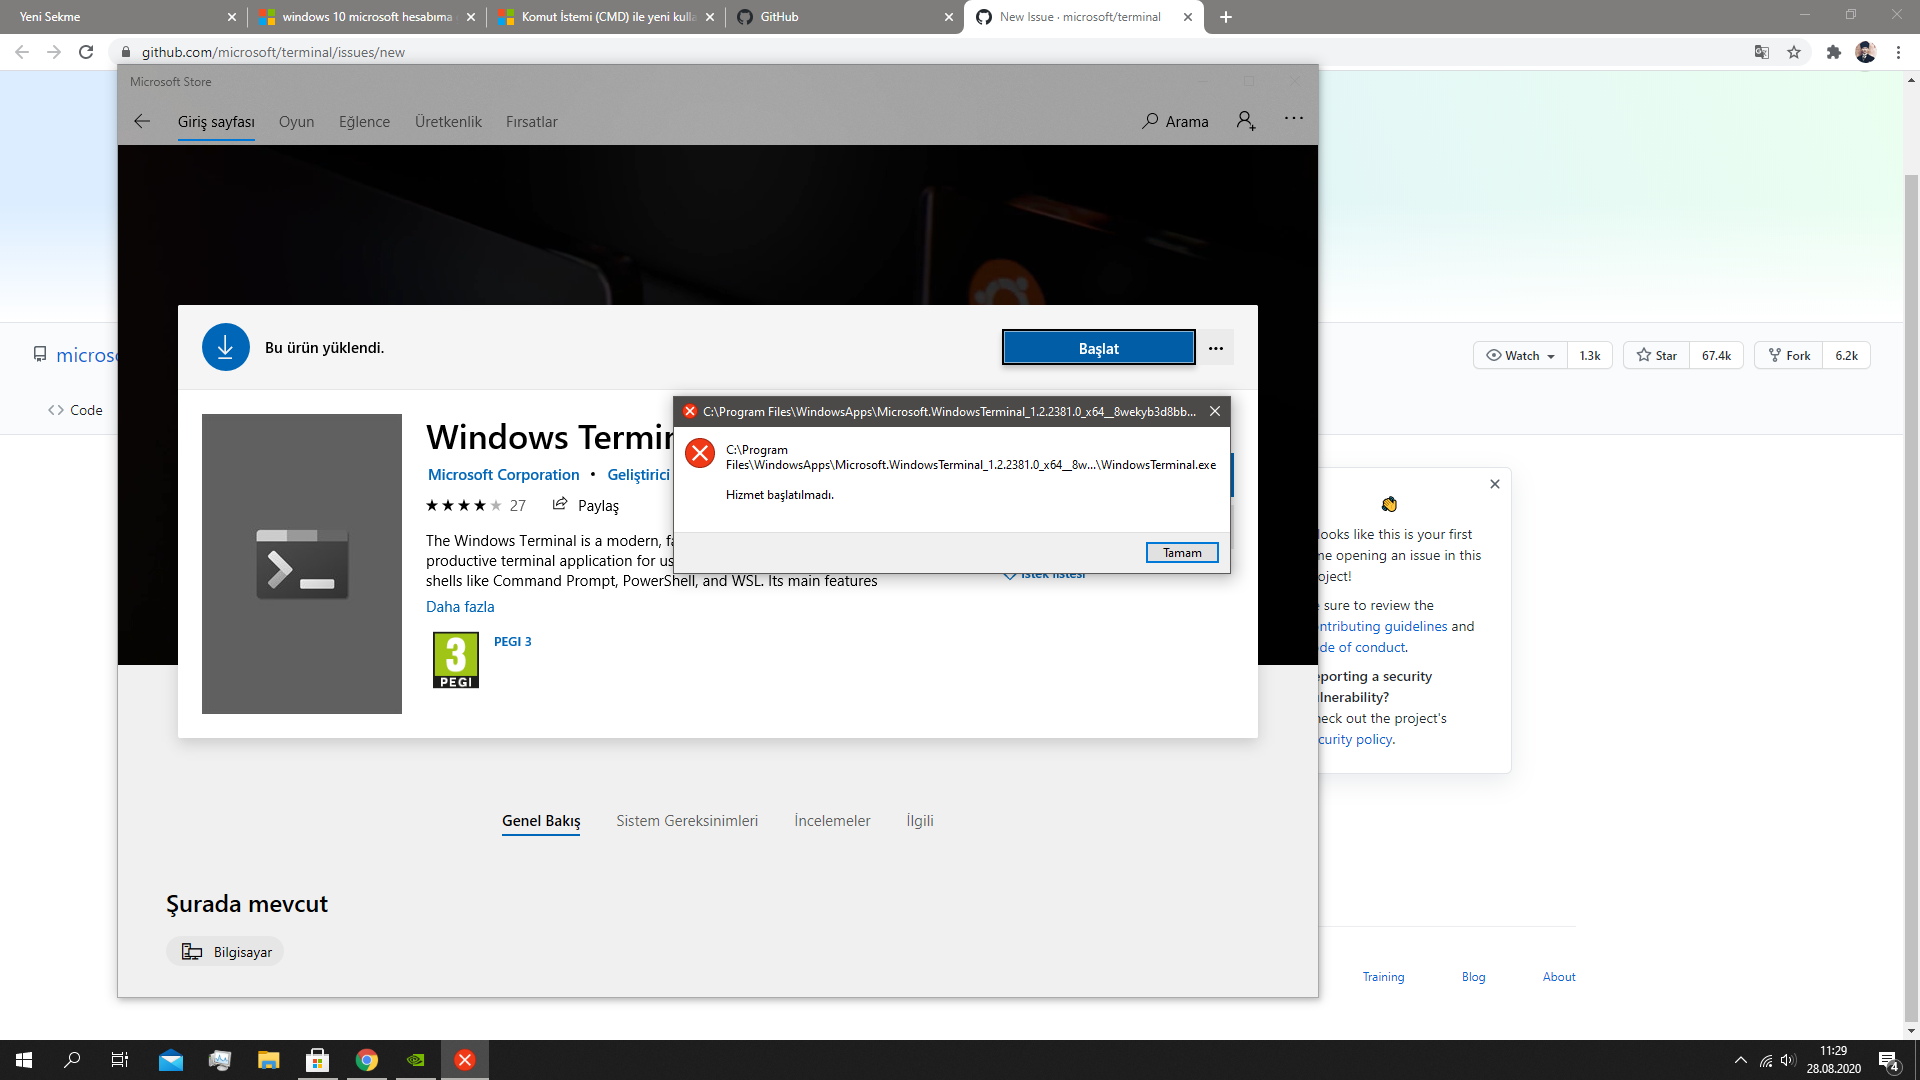Open Task View from the taskbar

[x=118, y=1059]
